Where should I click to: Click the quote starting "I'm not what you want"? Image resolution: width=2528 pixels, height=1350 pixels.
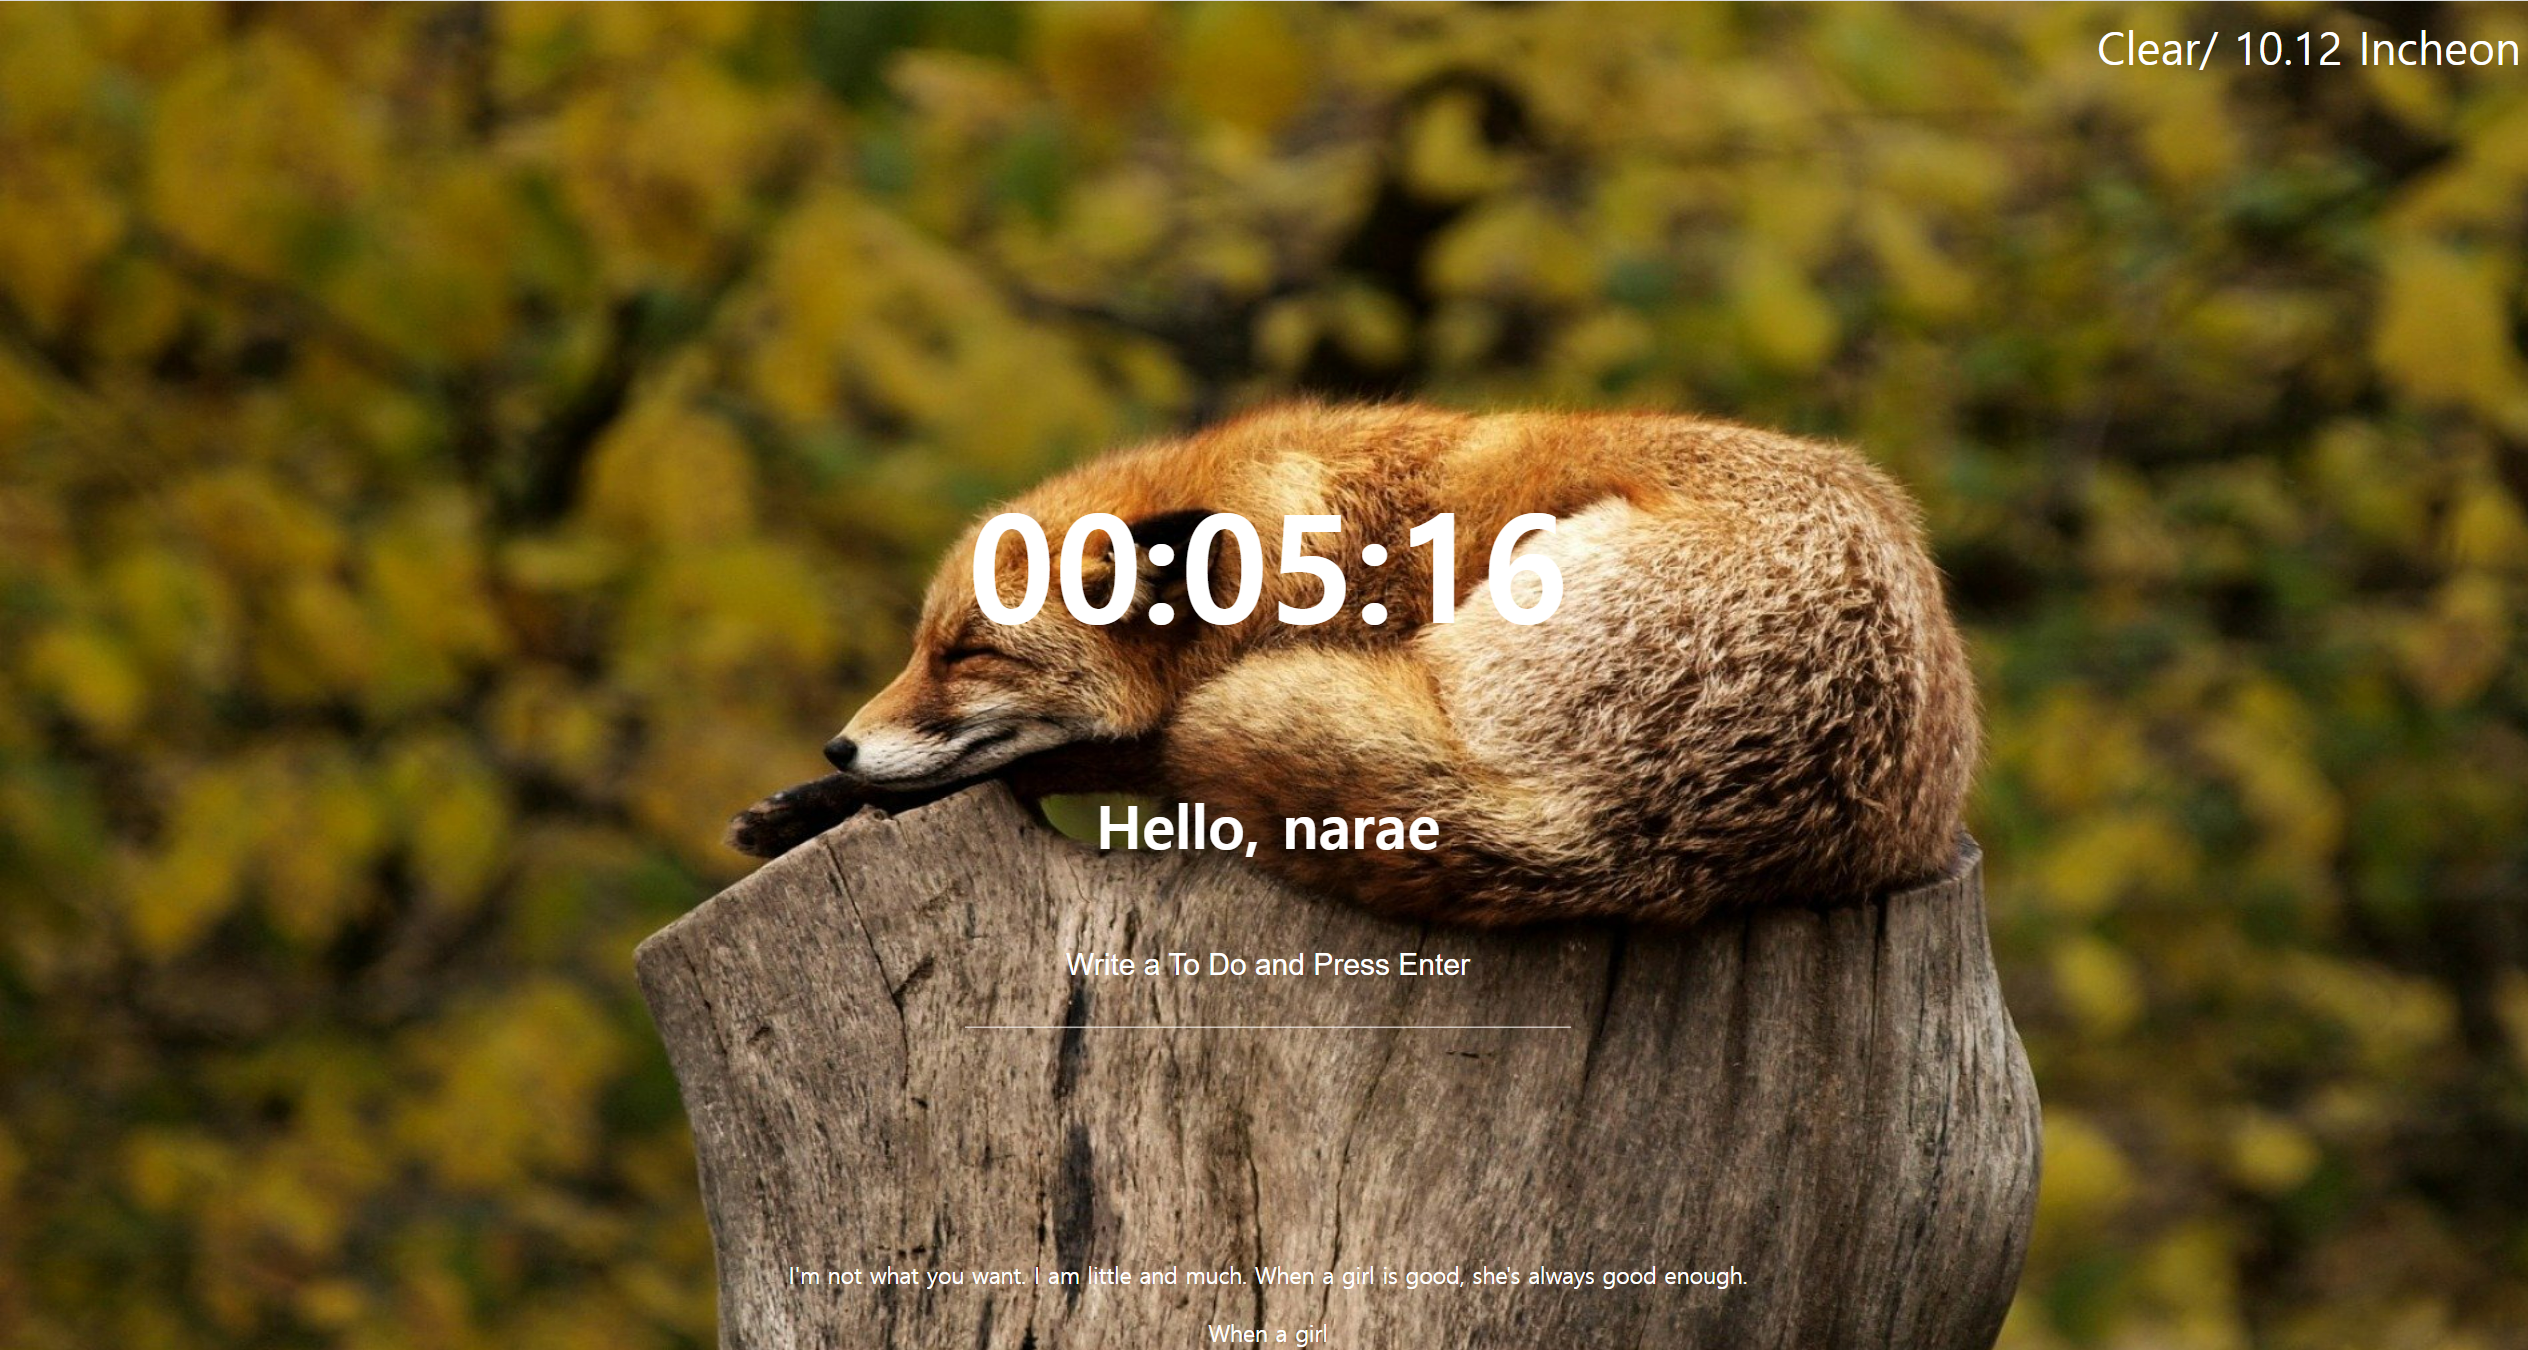coord(1267,1276)
